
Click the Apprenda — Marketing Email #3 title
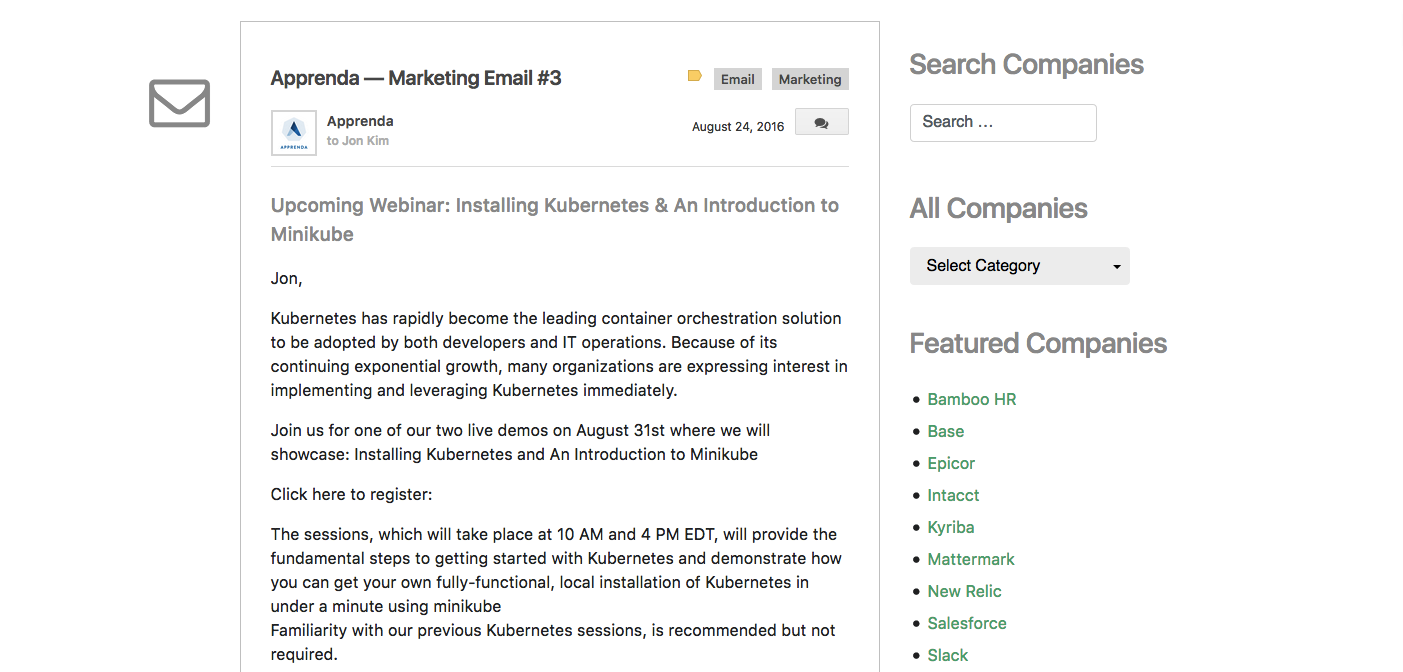coord(416,78)
